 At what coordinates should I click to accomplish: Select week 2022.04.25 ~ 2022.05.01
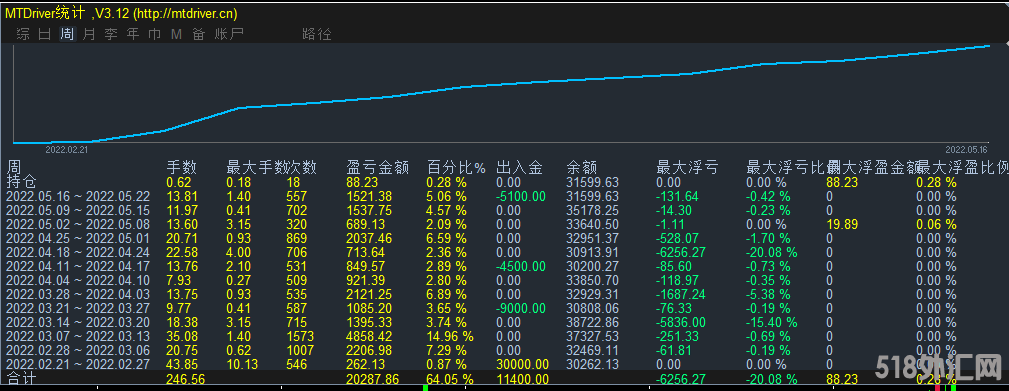pos(78,238)
